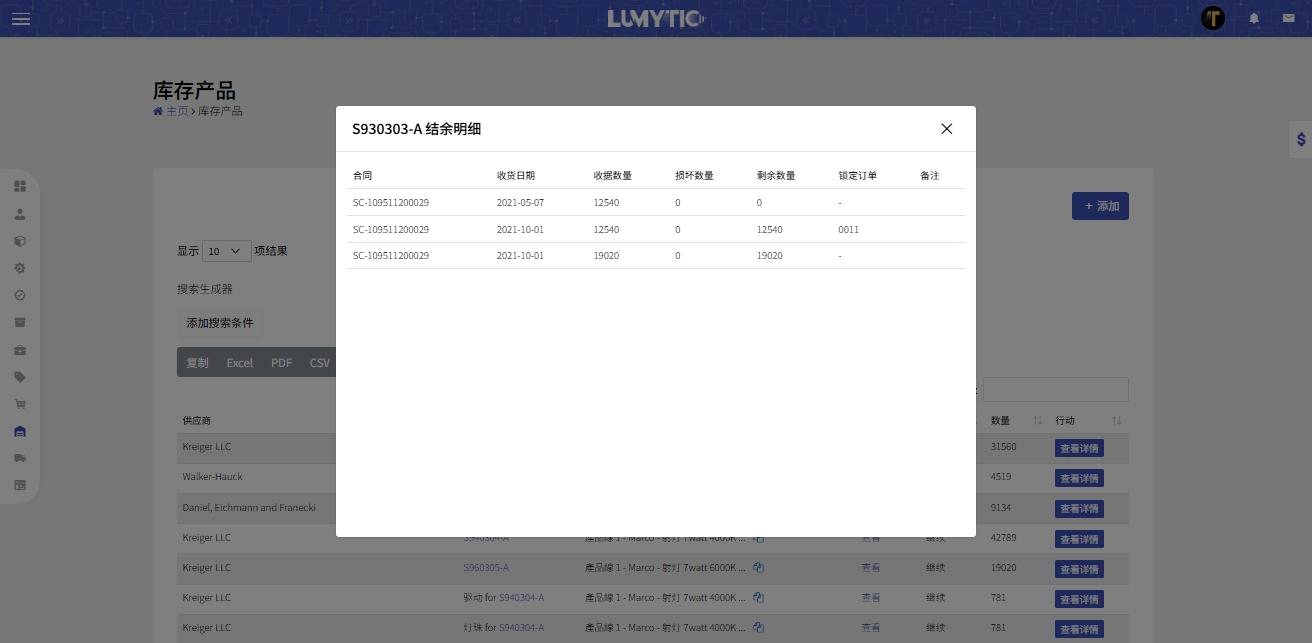
Task: Click the price tag sidebar icon
Action: (20, 377)
